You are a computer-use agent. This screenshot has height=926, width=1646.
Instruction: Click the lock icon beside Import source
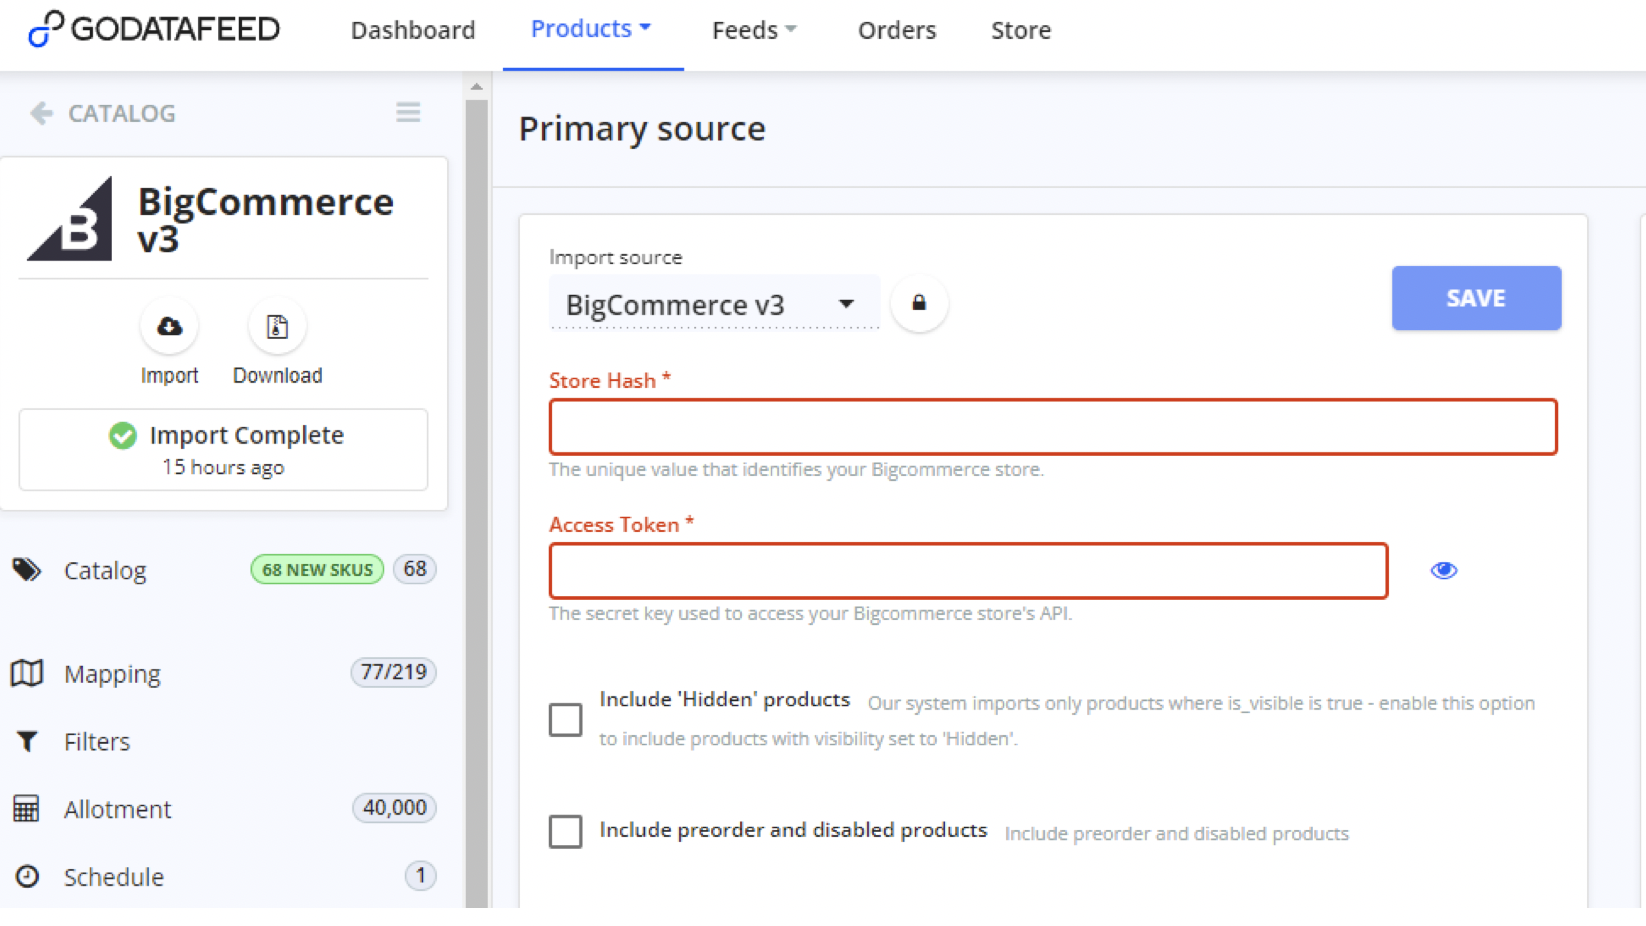(x=919, y=303)
